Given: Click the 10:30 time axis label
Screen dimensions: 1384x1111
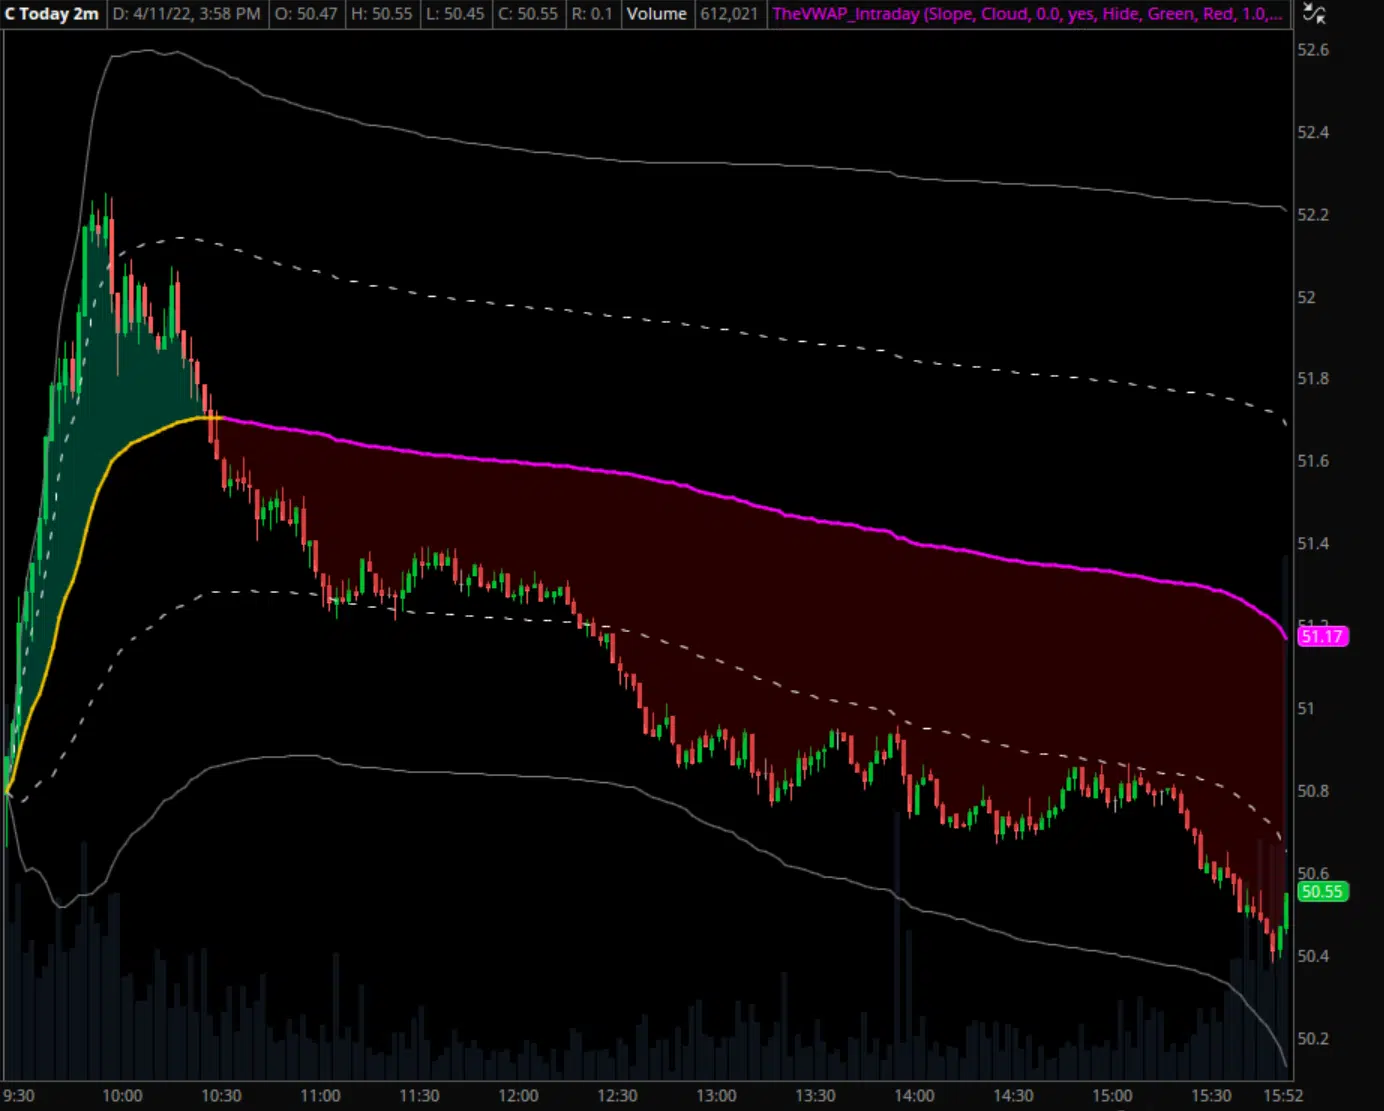Looking at the screenshot, I should click(221, 1096).
